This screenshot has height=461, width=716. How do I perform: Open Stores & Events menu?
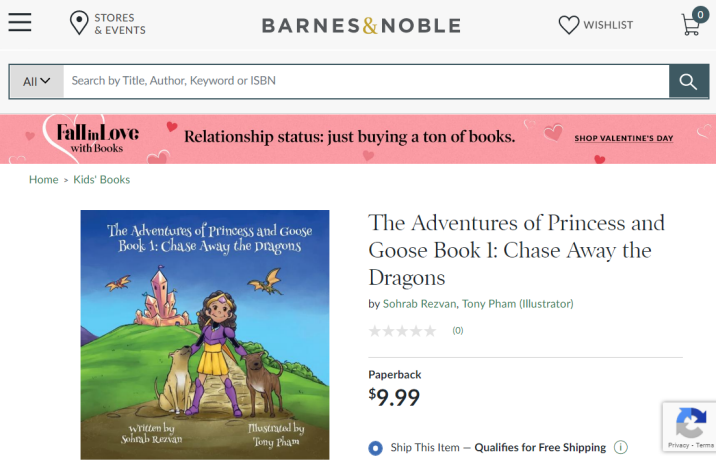coord(119,24)
